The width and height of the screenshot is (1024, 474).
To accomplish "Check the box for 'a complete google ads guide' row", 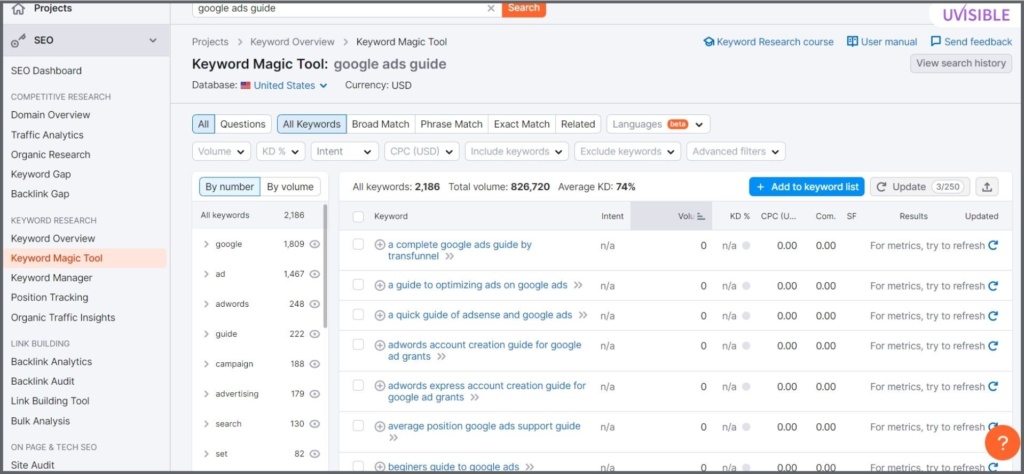I will pos(358,244).
